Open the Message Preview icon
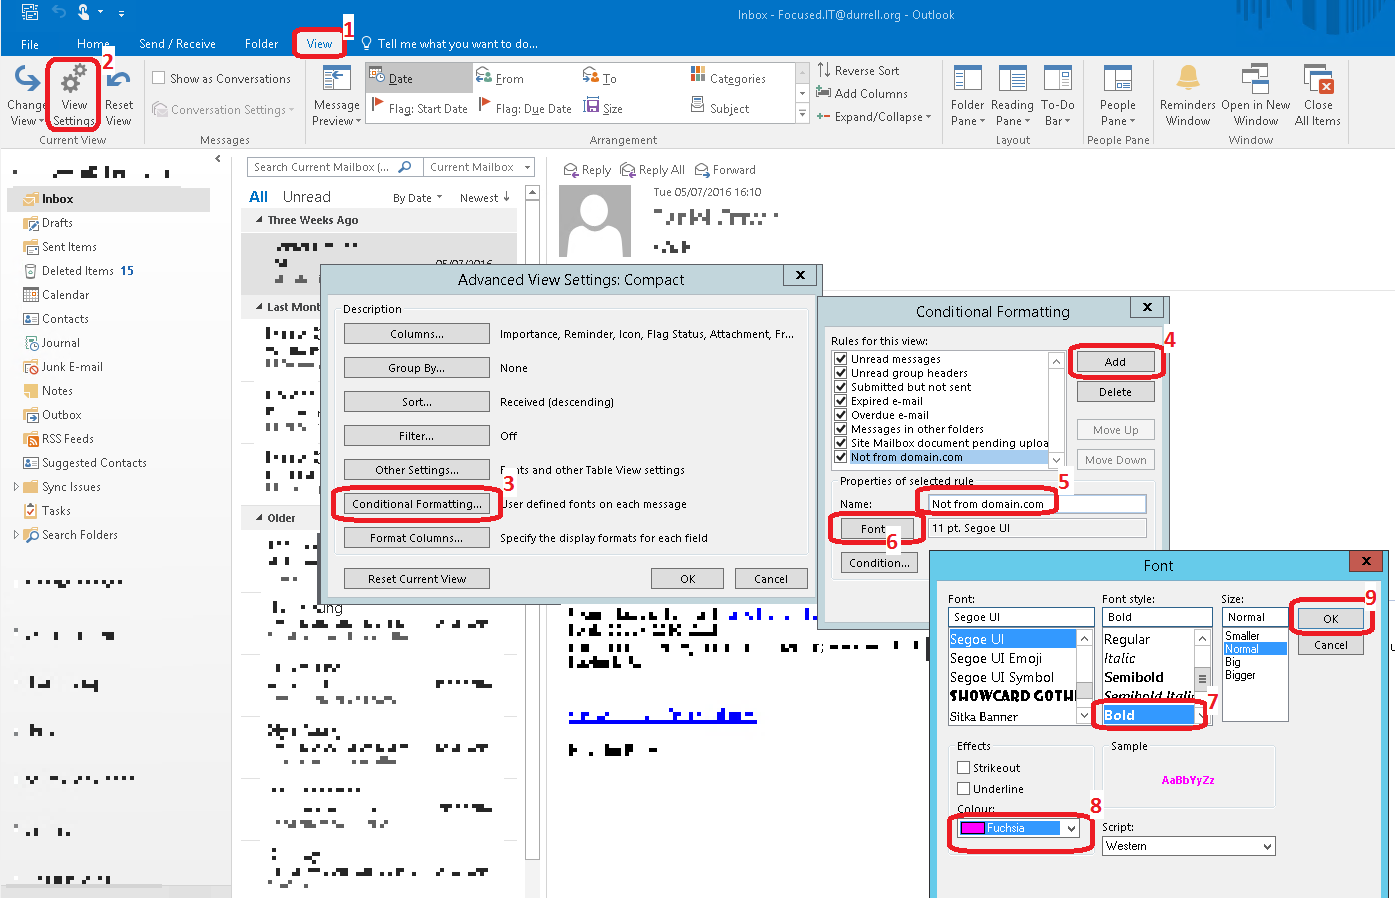 tap(336, 80)
